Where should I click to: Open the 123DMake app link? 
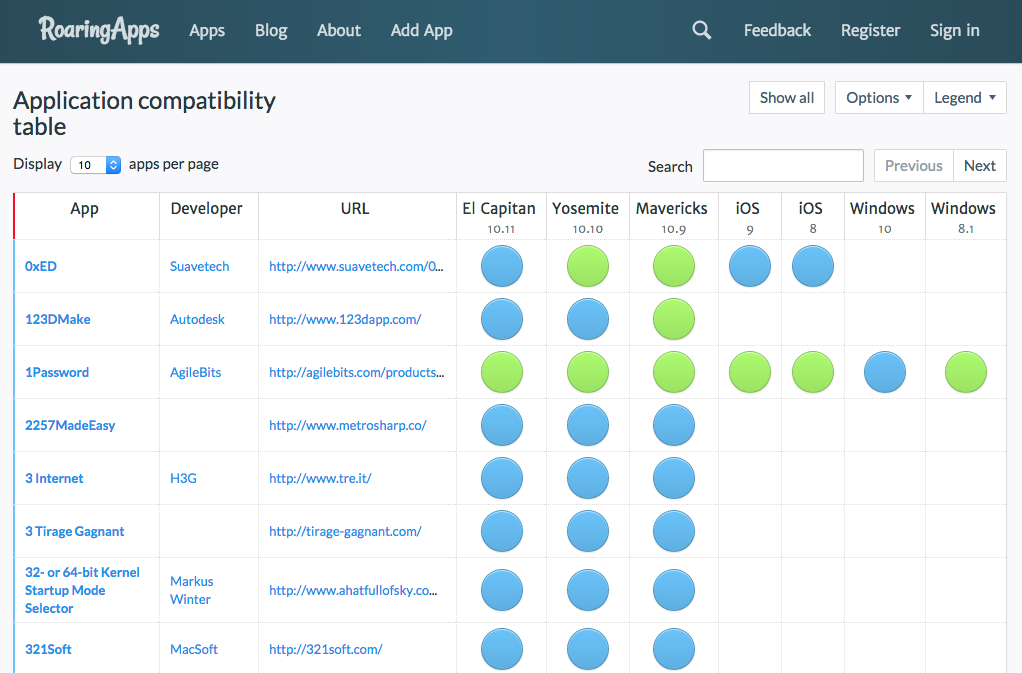[58, 319]
